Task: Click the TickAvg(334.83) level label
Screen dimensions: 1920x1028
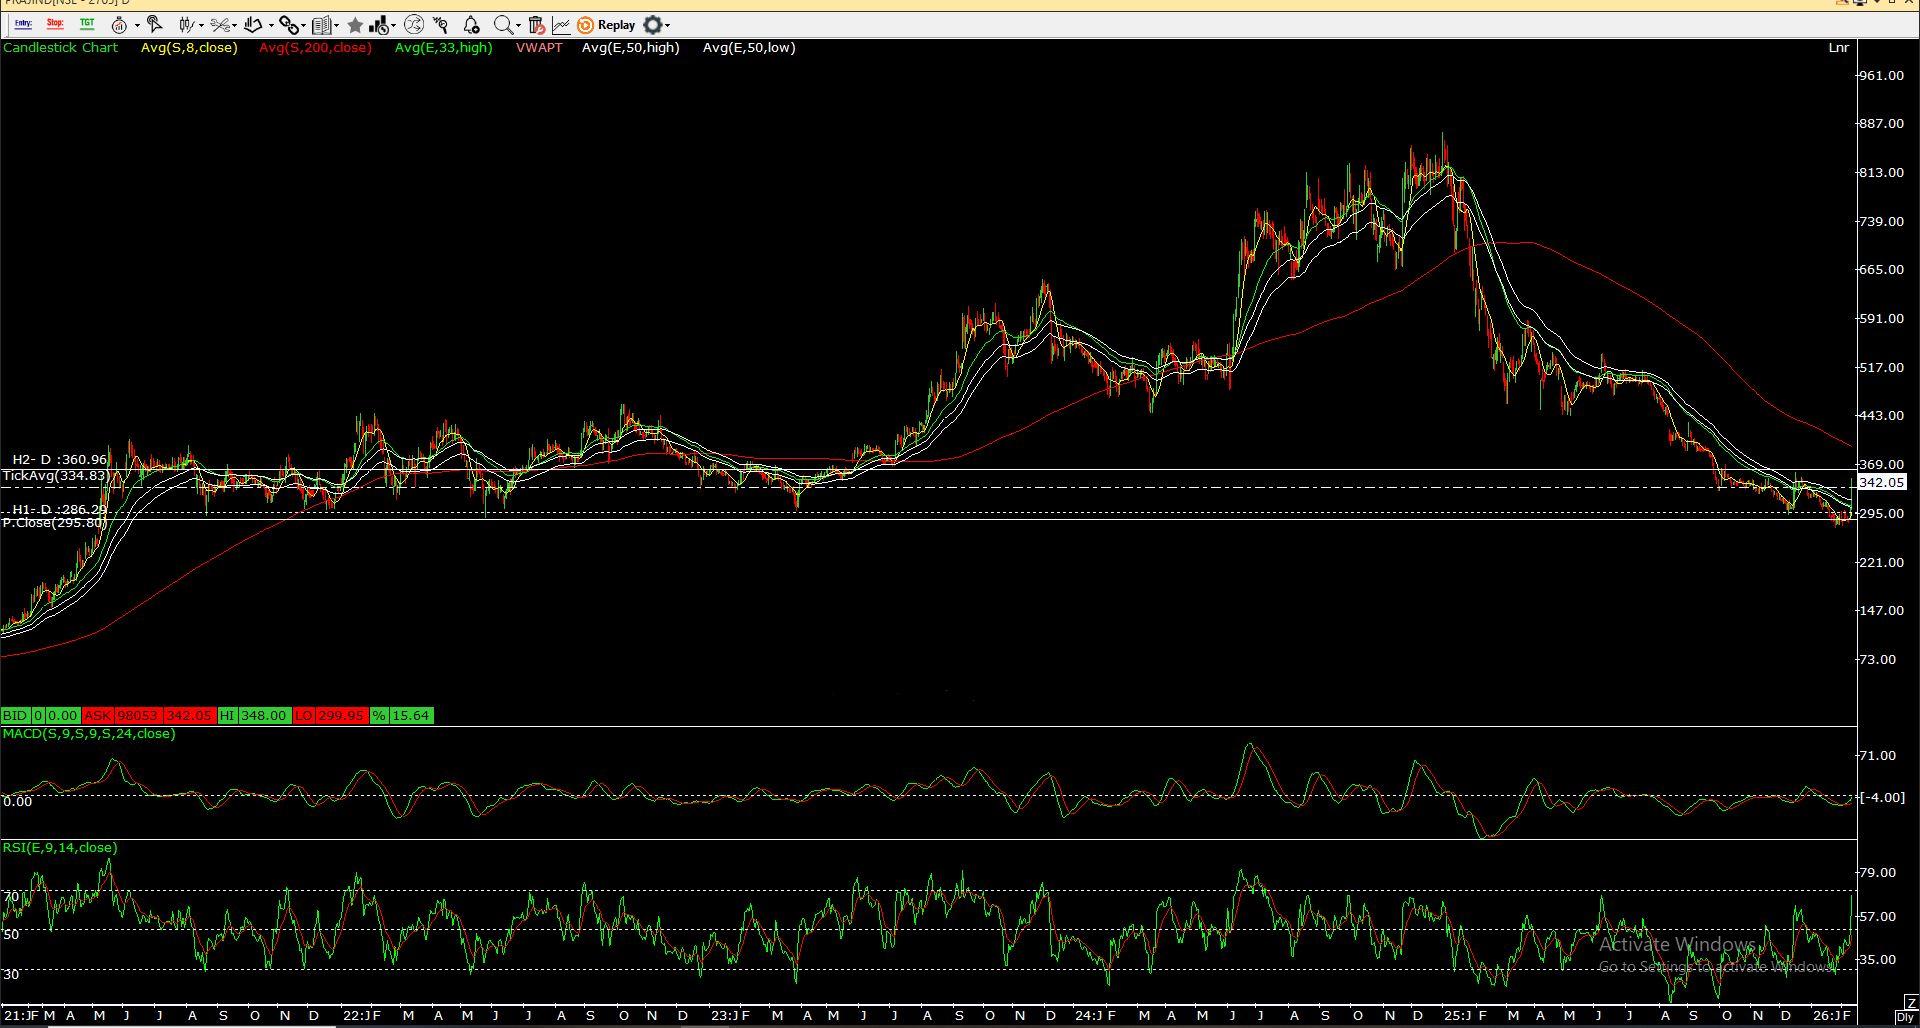Action: (55, 476)
